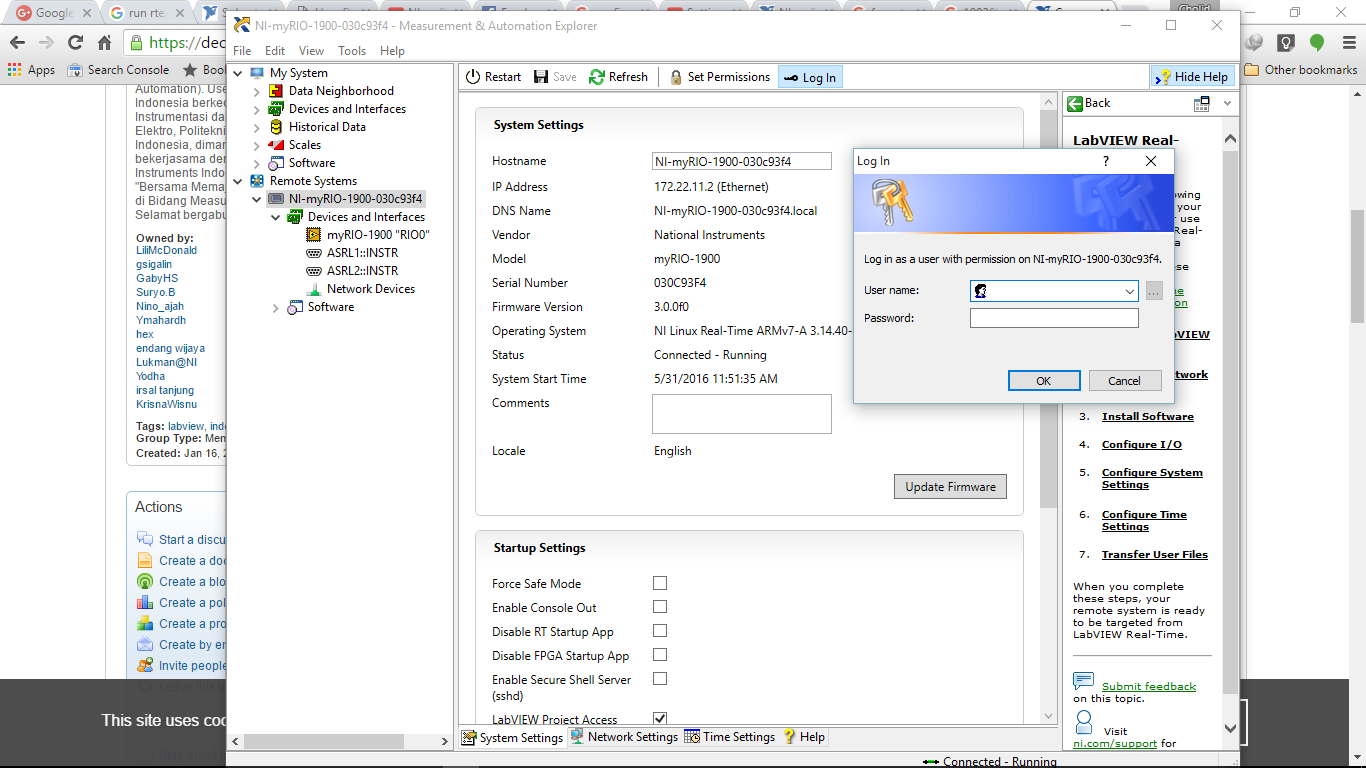Toggle Disable RT Startup App checkbox
1366x768 pixels.
point(660,631)
